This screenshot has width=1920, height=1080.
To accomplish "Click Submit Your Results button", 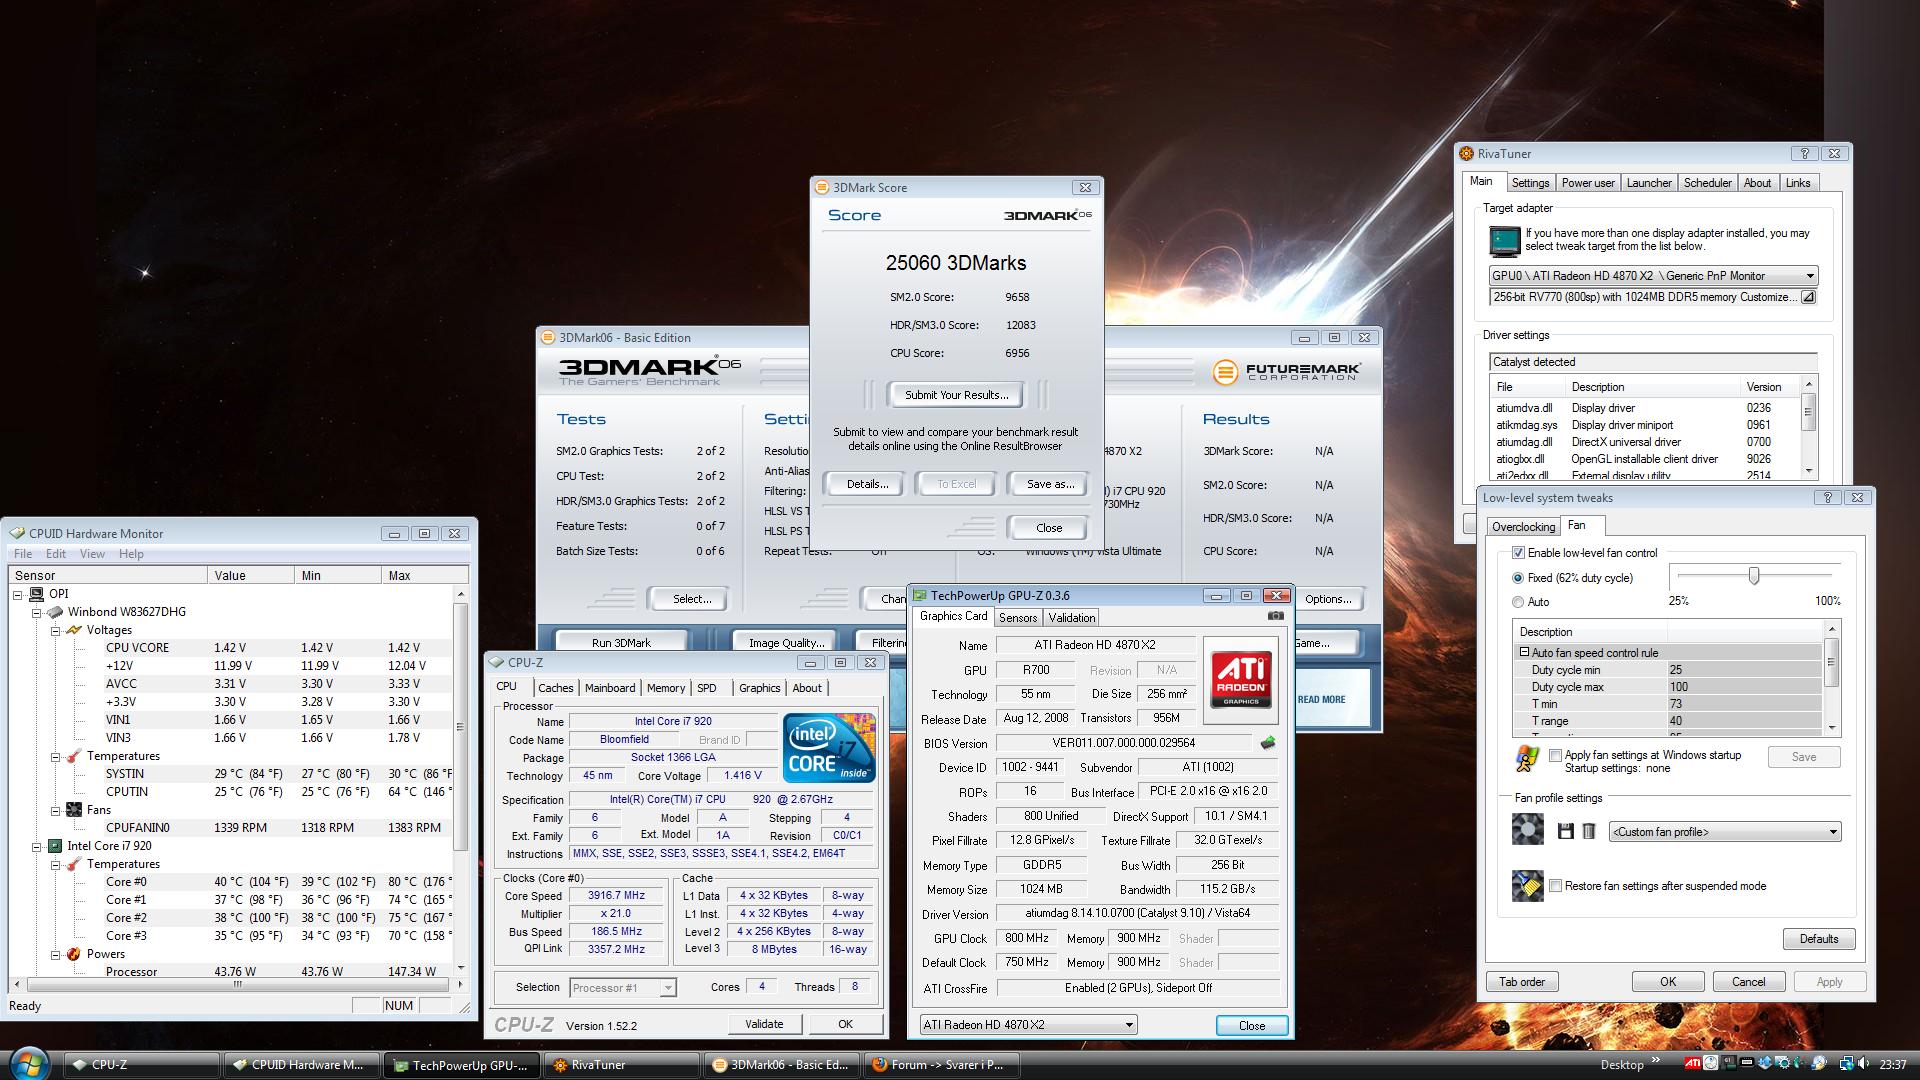I will 956,395.
